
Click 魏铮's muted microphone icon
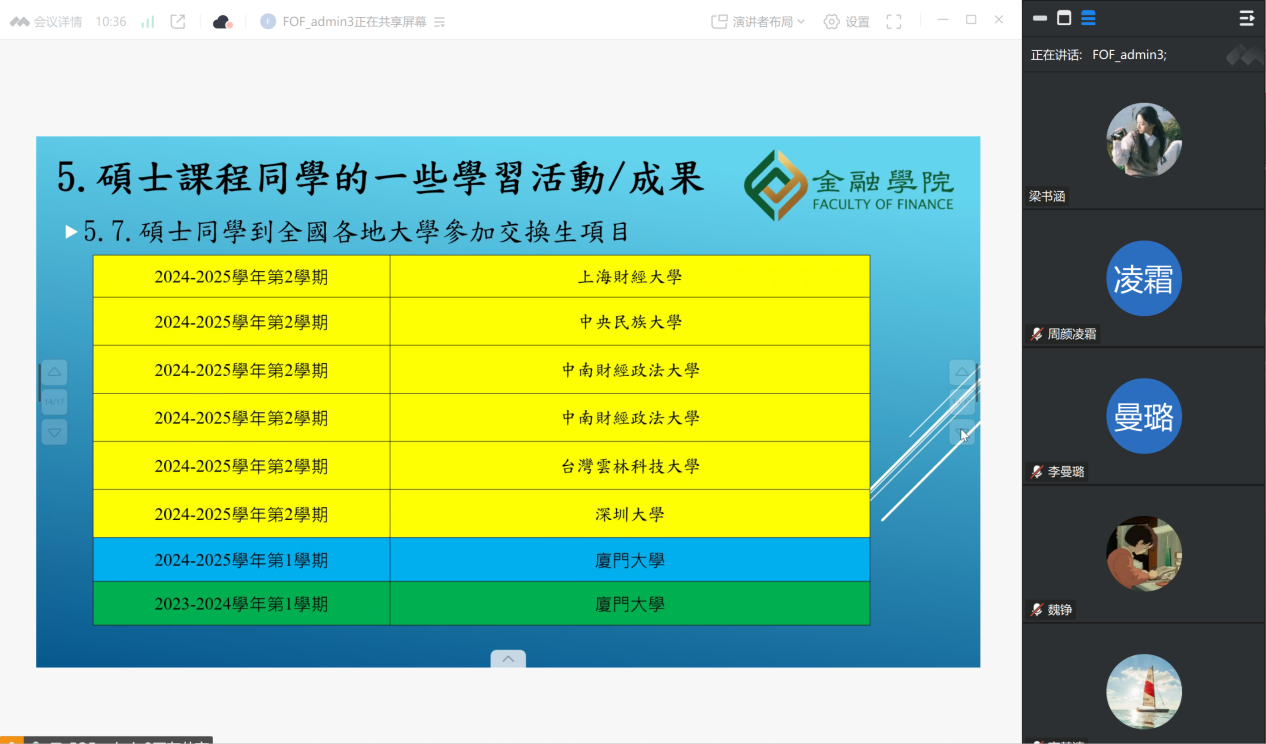(x=1037, y=610)
